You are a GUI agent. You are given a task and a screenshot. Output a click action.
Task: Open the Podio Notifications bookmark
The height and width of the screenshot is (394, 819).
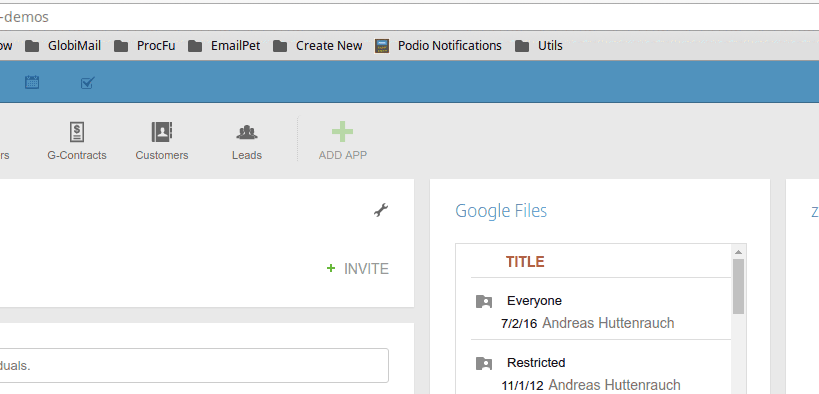[438, 46]
